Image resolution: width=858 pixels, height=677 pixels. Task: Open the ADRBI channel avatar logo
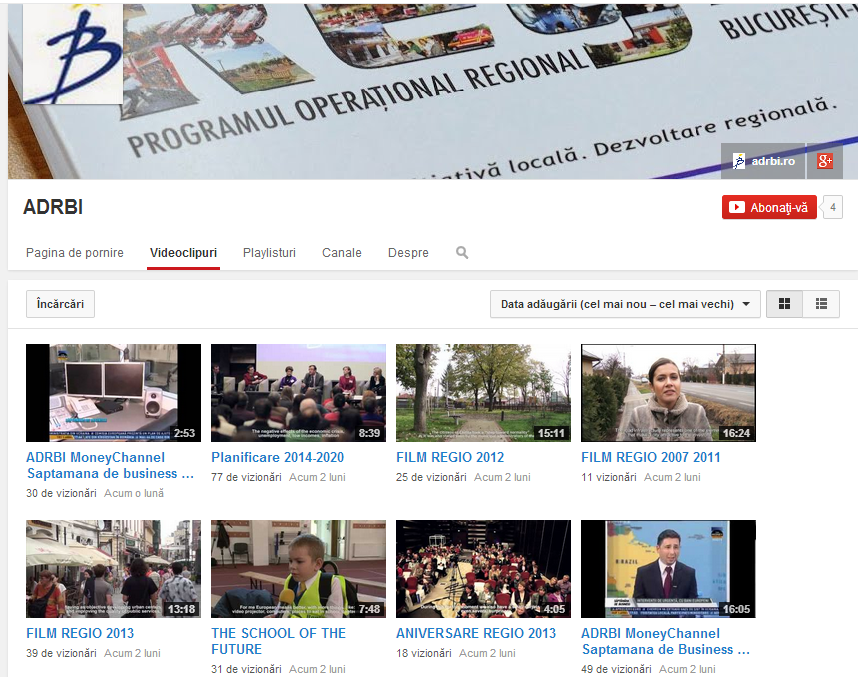coord(73,53)
